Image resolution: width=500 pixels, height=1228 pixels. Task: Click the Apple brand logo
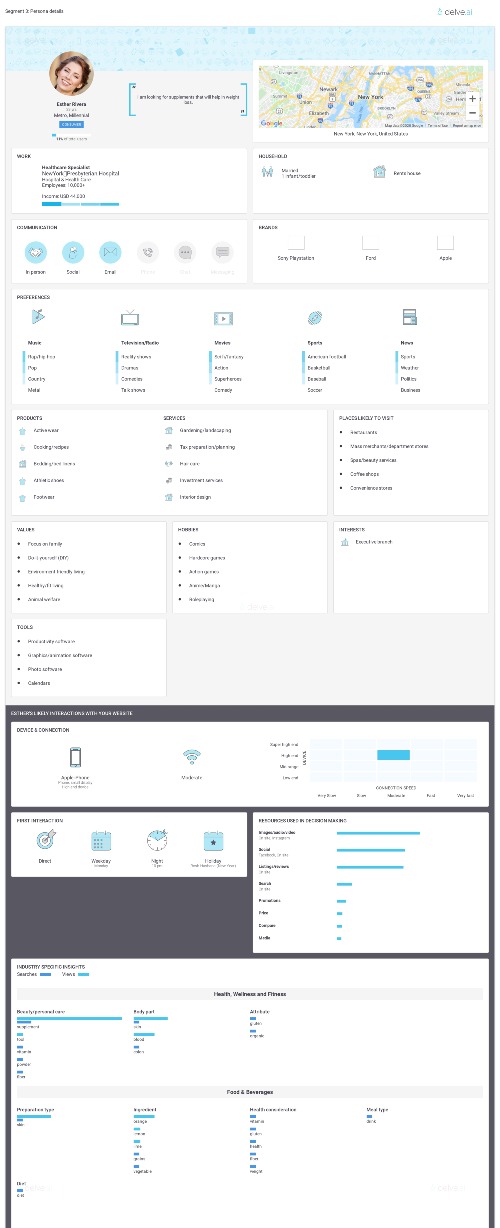click(x=446, y=242)
